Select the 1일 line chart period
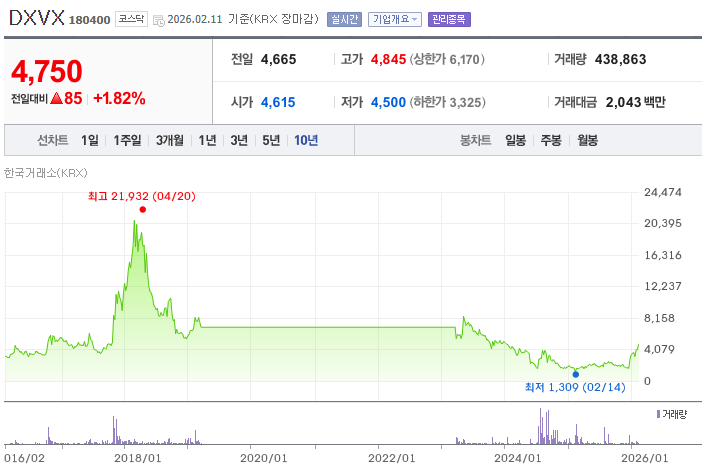This screenshot has height=475, width=702. click(90, 140)
